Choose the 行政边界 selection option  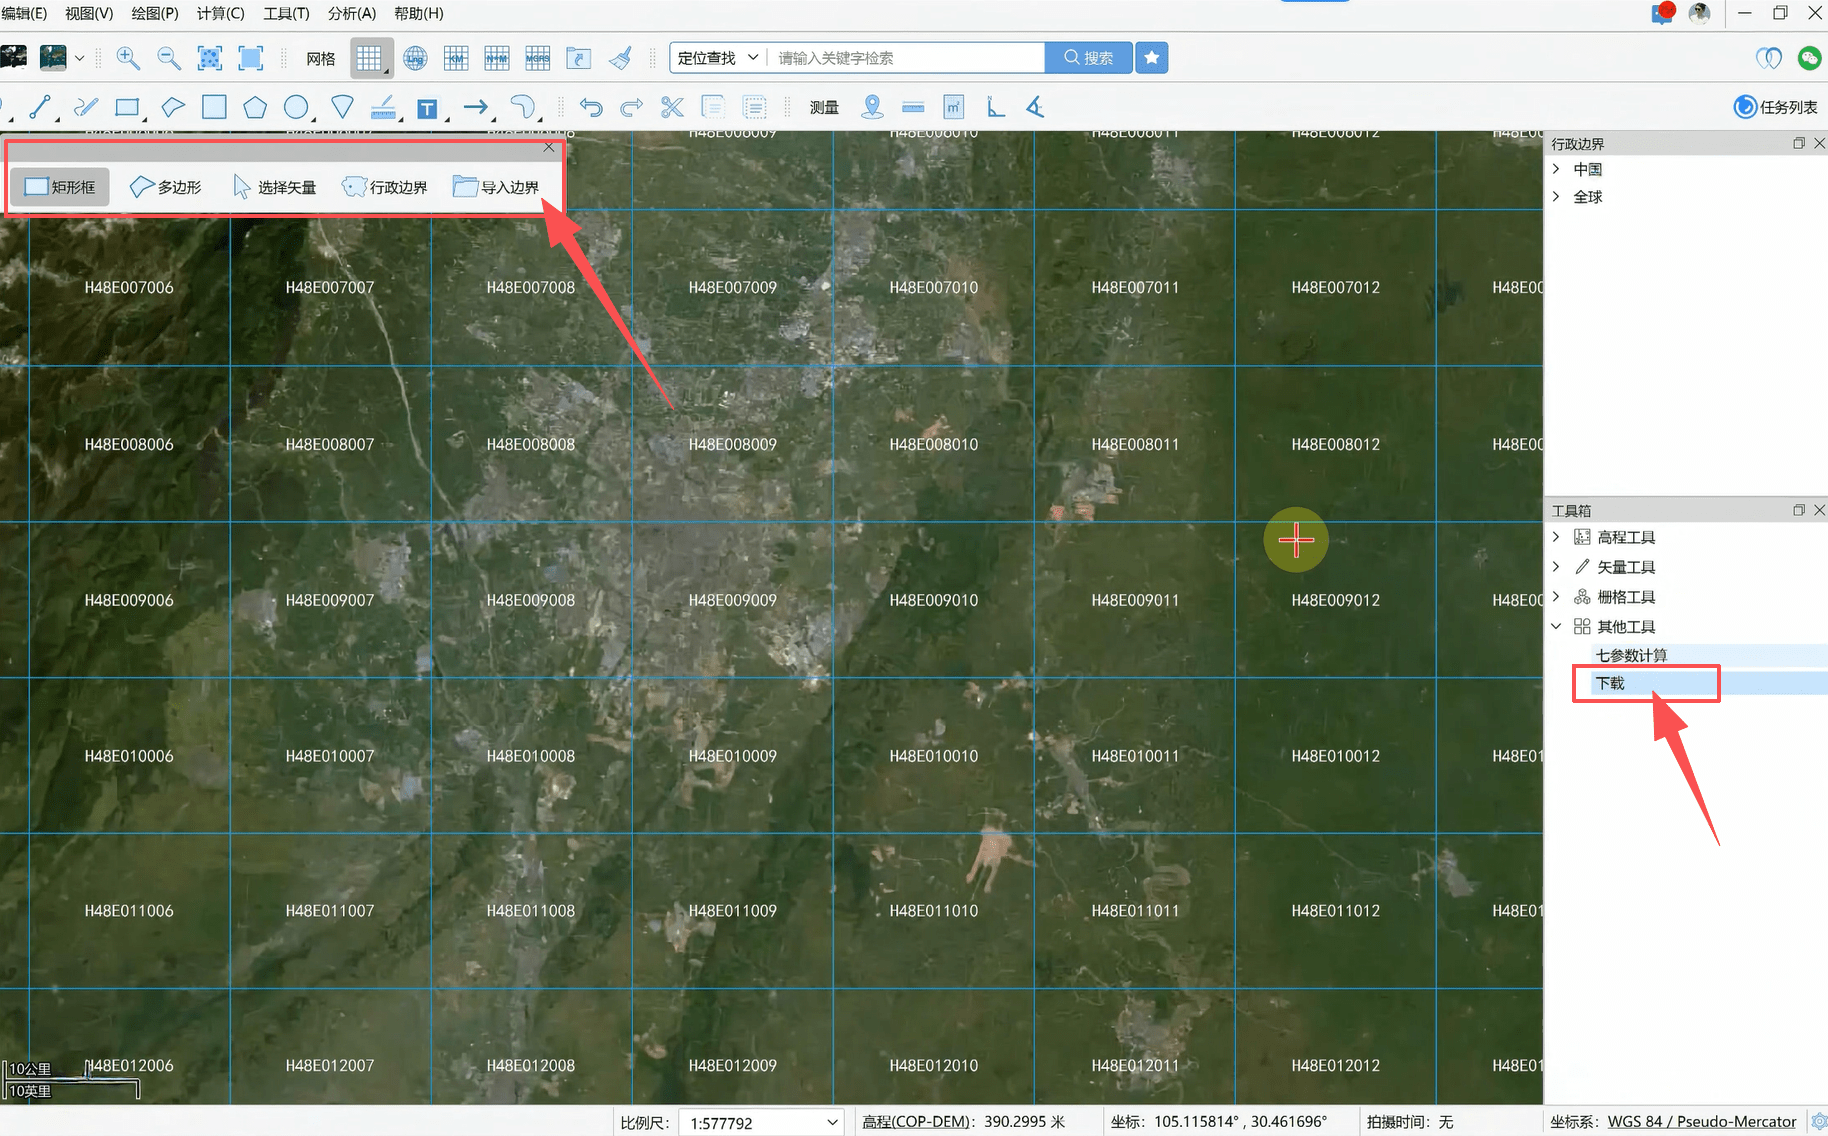(x=385, y=187)
